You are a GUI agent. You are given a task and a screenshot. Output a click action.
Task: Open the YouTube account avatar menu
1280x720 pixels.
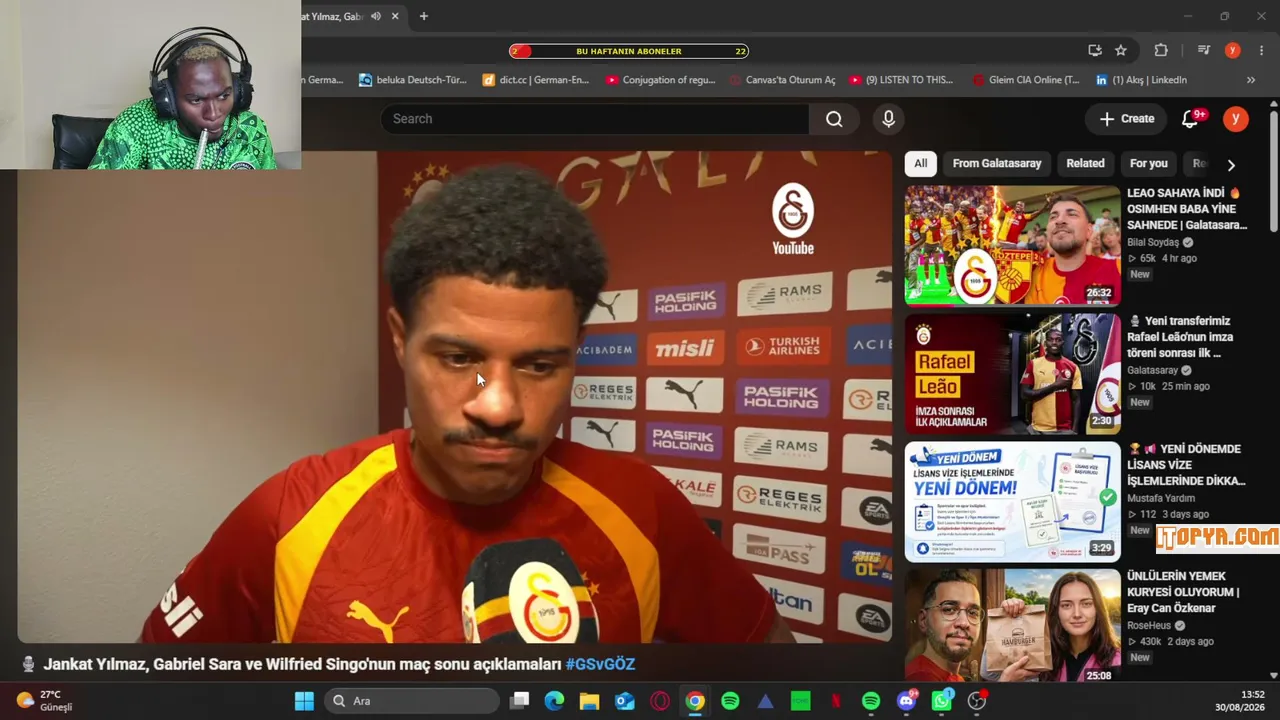click(1236, 119)
